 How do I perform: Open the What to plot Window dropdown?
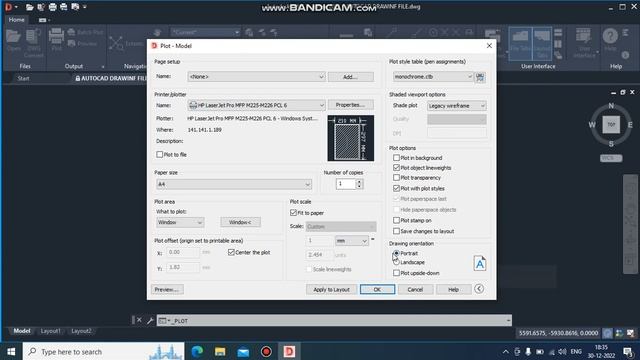click(180, 222)
